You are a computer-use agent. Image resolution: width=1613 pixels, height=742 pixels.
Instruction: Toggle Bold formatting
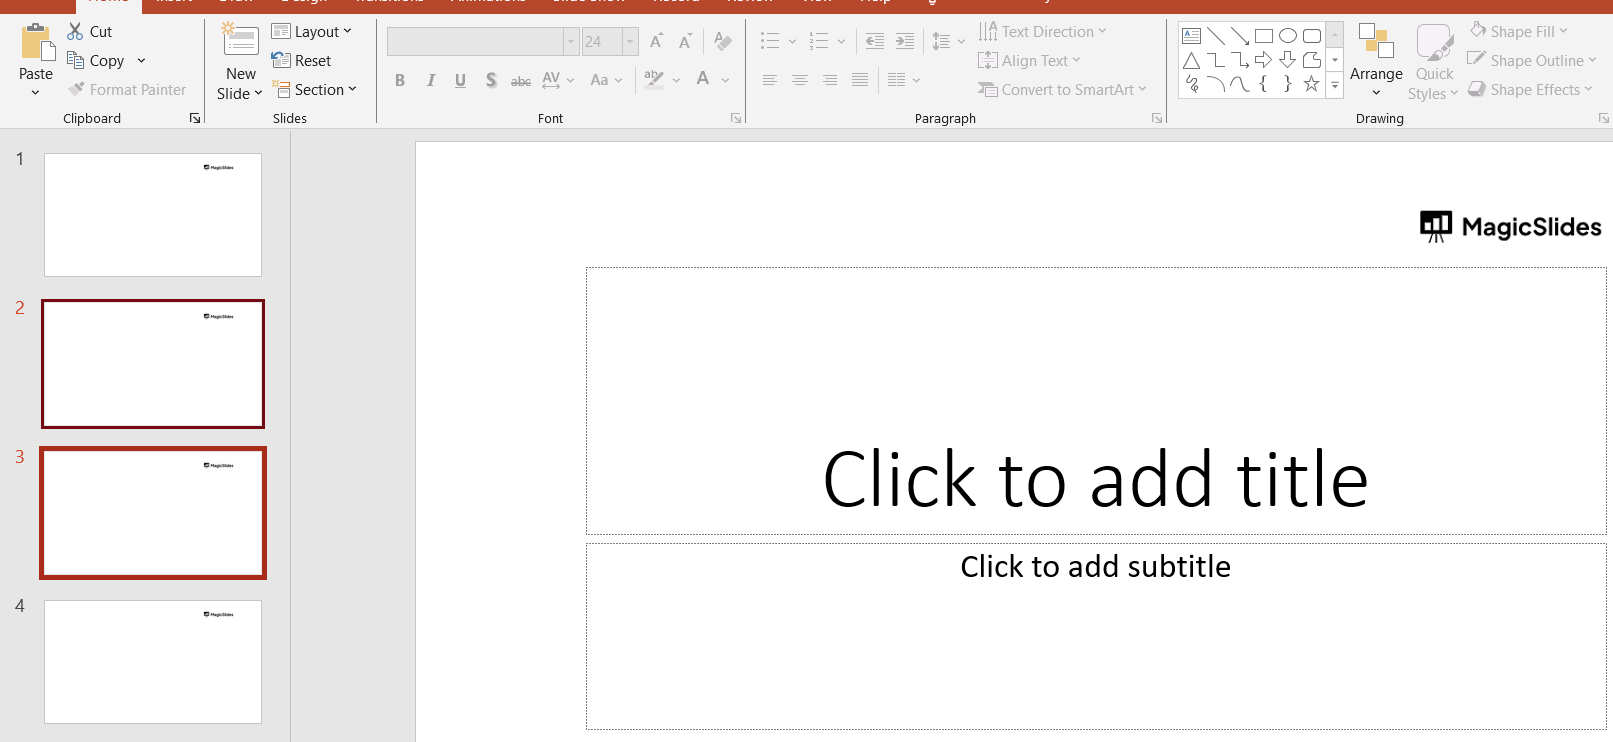(400, 80)
